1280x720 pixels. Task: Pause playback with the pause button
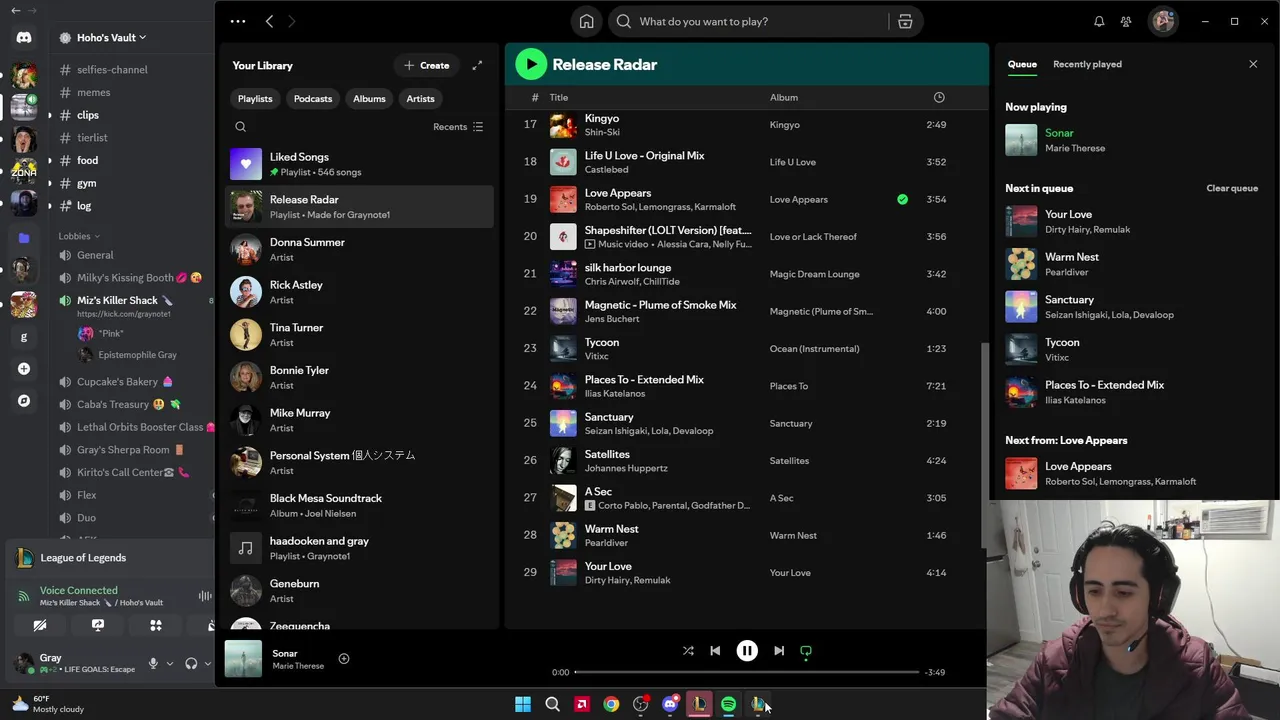coord(747,651)
